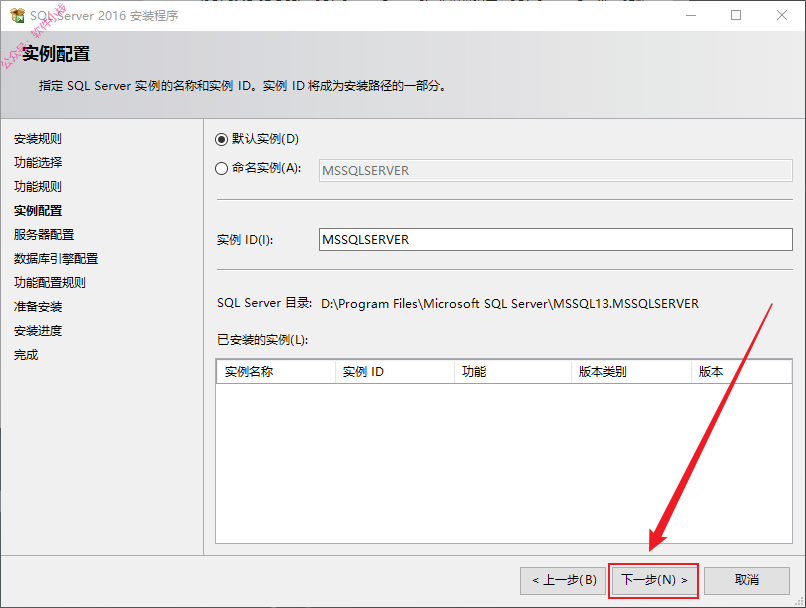This screenshot has width=806, height=608.
Task: Close the SQL Server 2016 setup window
Action: point(782,15)
